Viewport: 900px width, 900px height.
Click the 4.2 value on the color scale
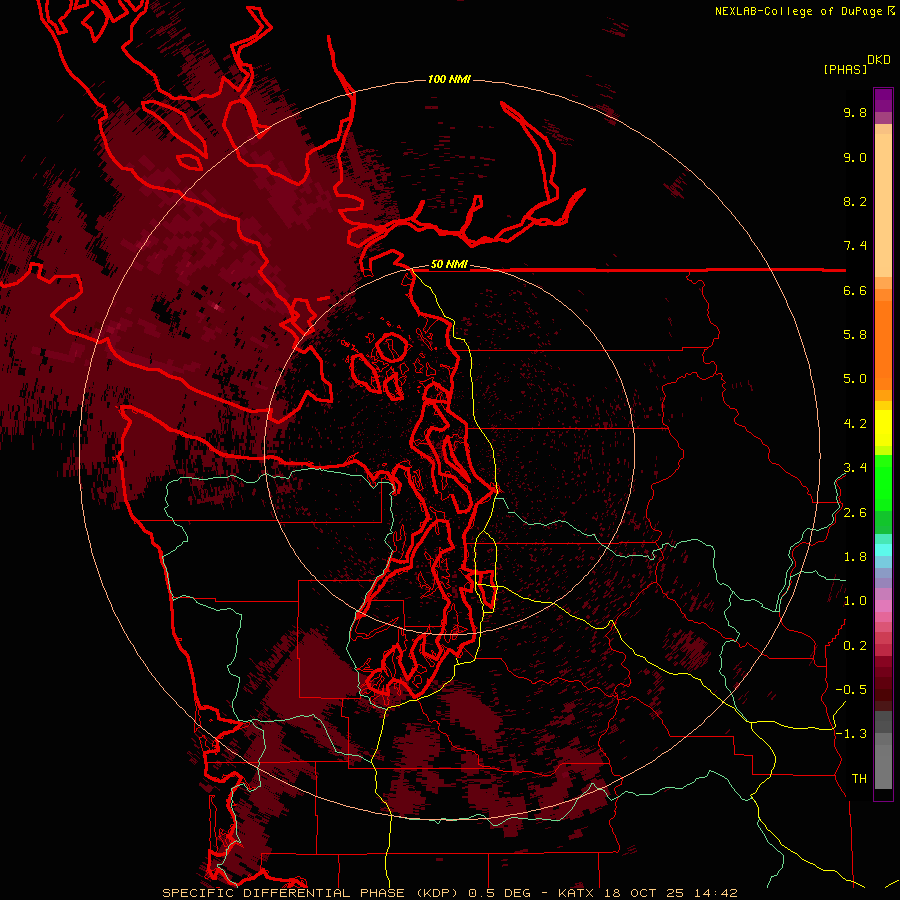point(855,424)
